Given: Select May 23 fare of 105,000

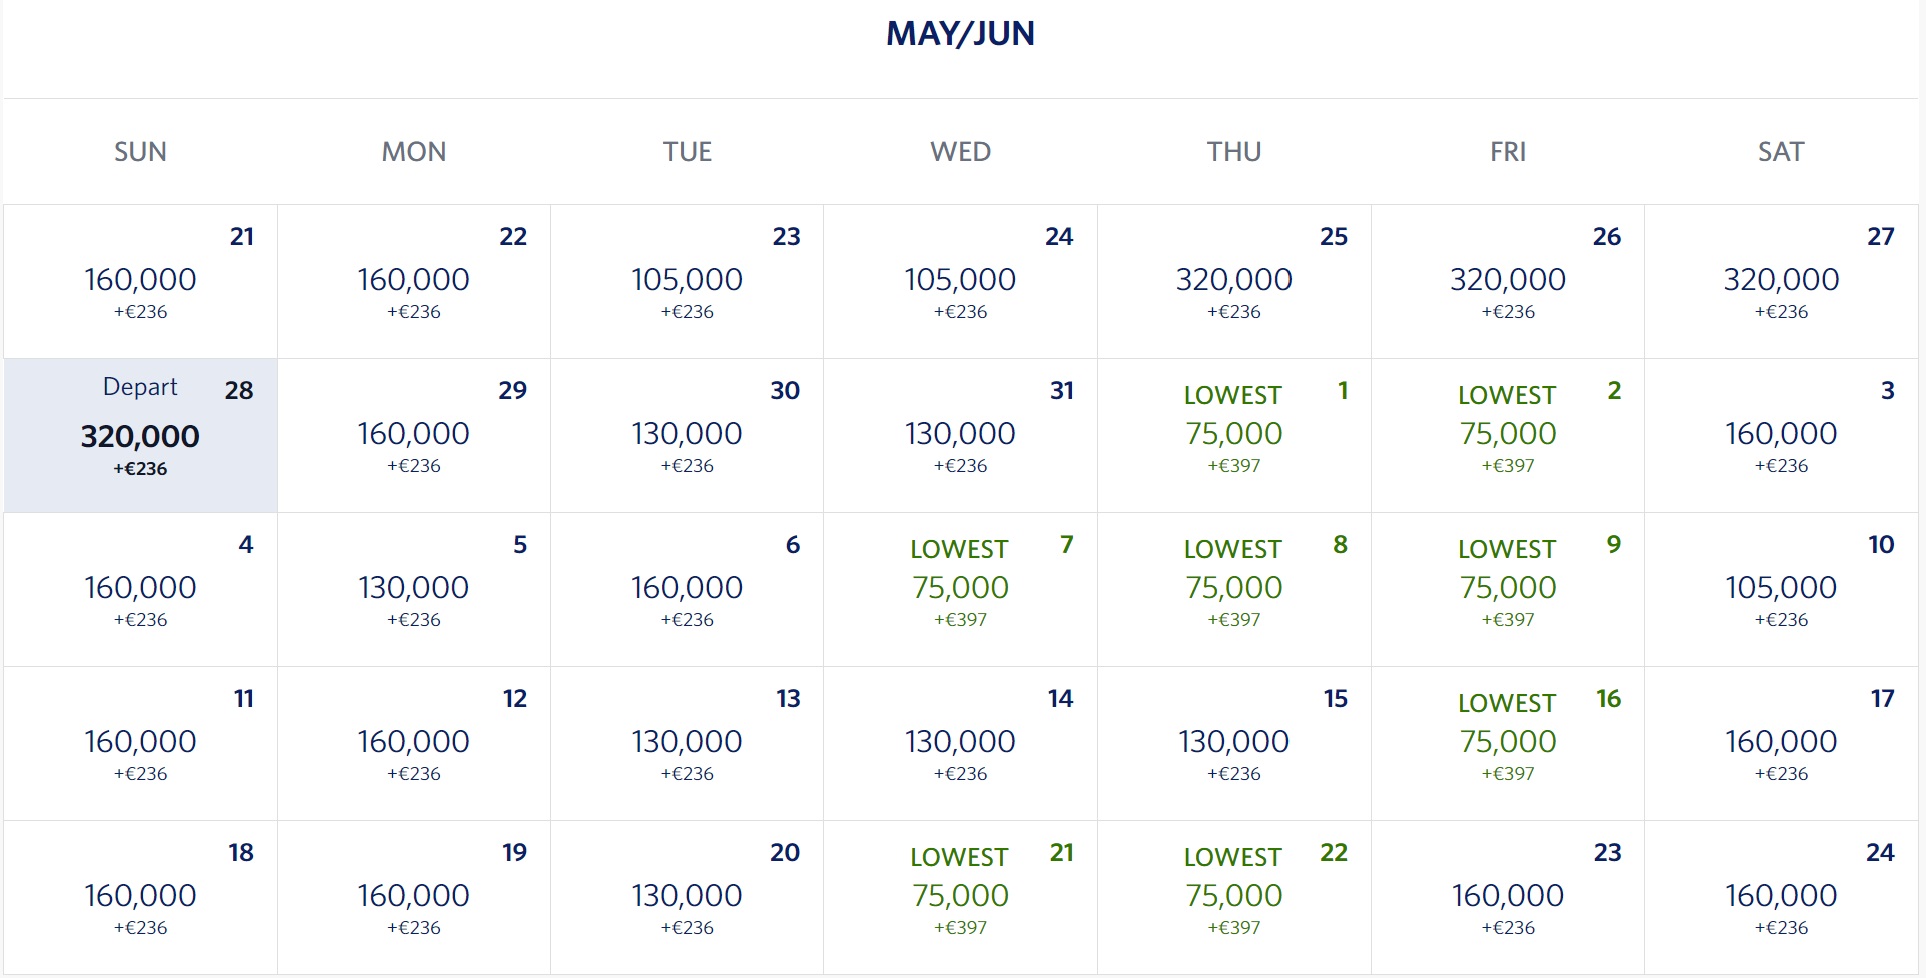Looking at the screenshot, I should tap(687, 282).
